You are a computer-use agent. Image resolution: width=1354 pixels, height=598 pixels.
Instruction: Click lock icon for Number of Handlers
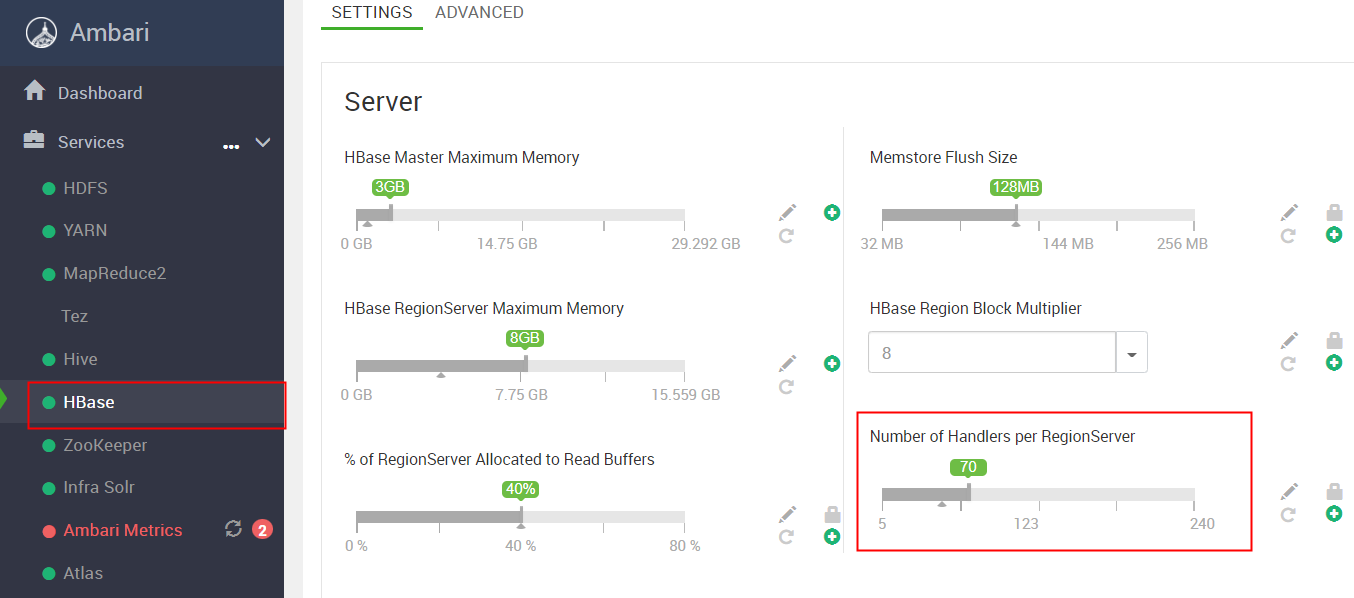click(x=1334, y=491)
